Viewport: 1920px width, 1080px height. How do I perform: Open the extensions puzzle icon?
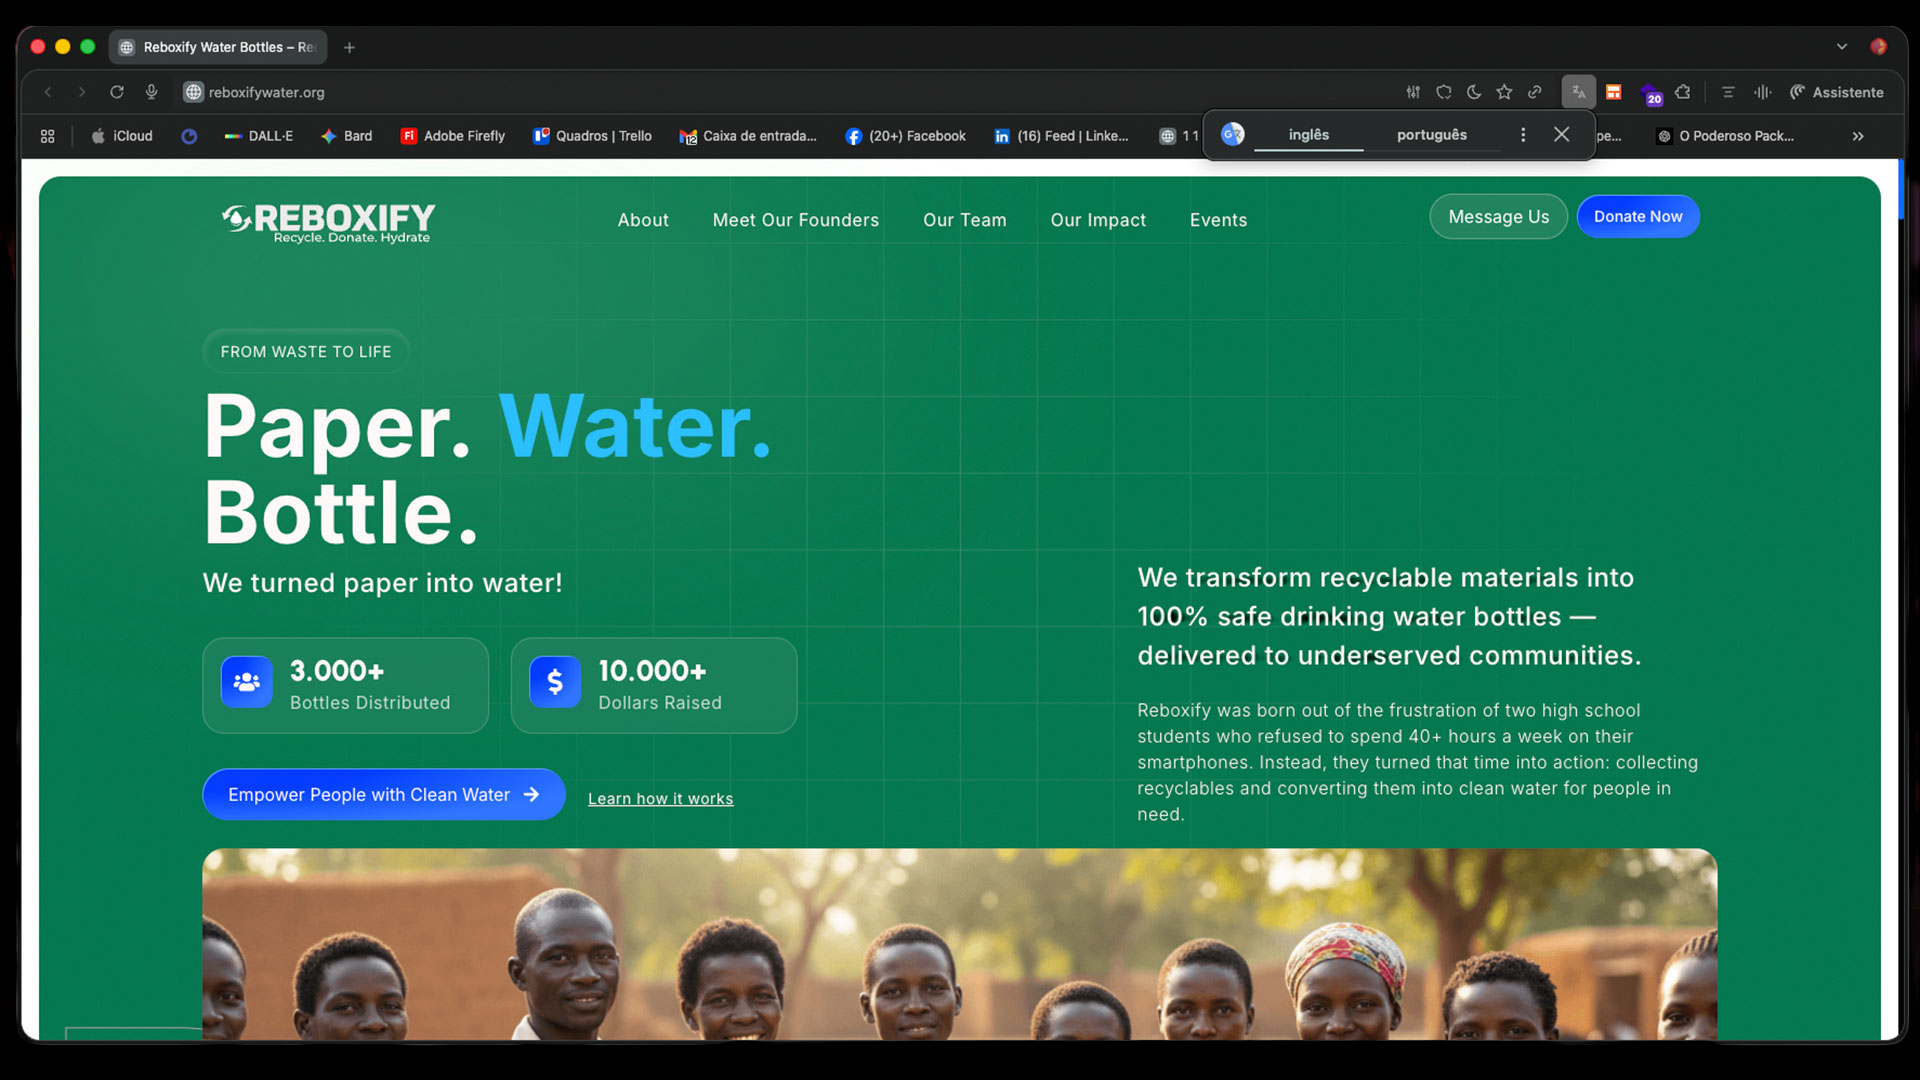point(1683,92)
